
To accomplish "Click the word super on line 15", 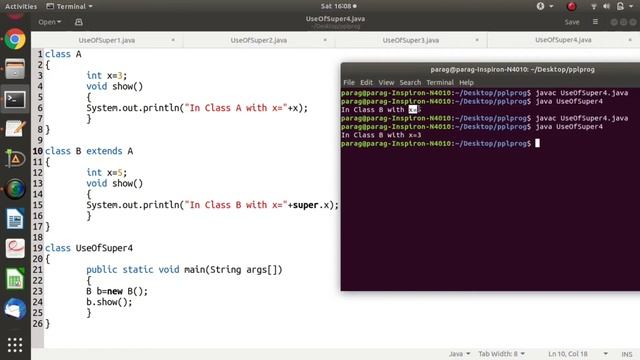I will 306,205.
